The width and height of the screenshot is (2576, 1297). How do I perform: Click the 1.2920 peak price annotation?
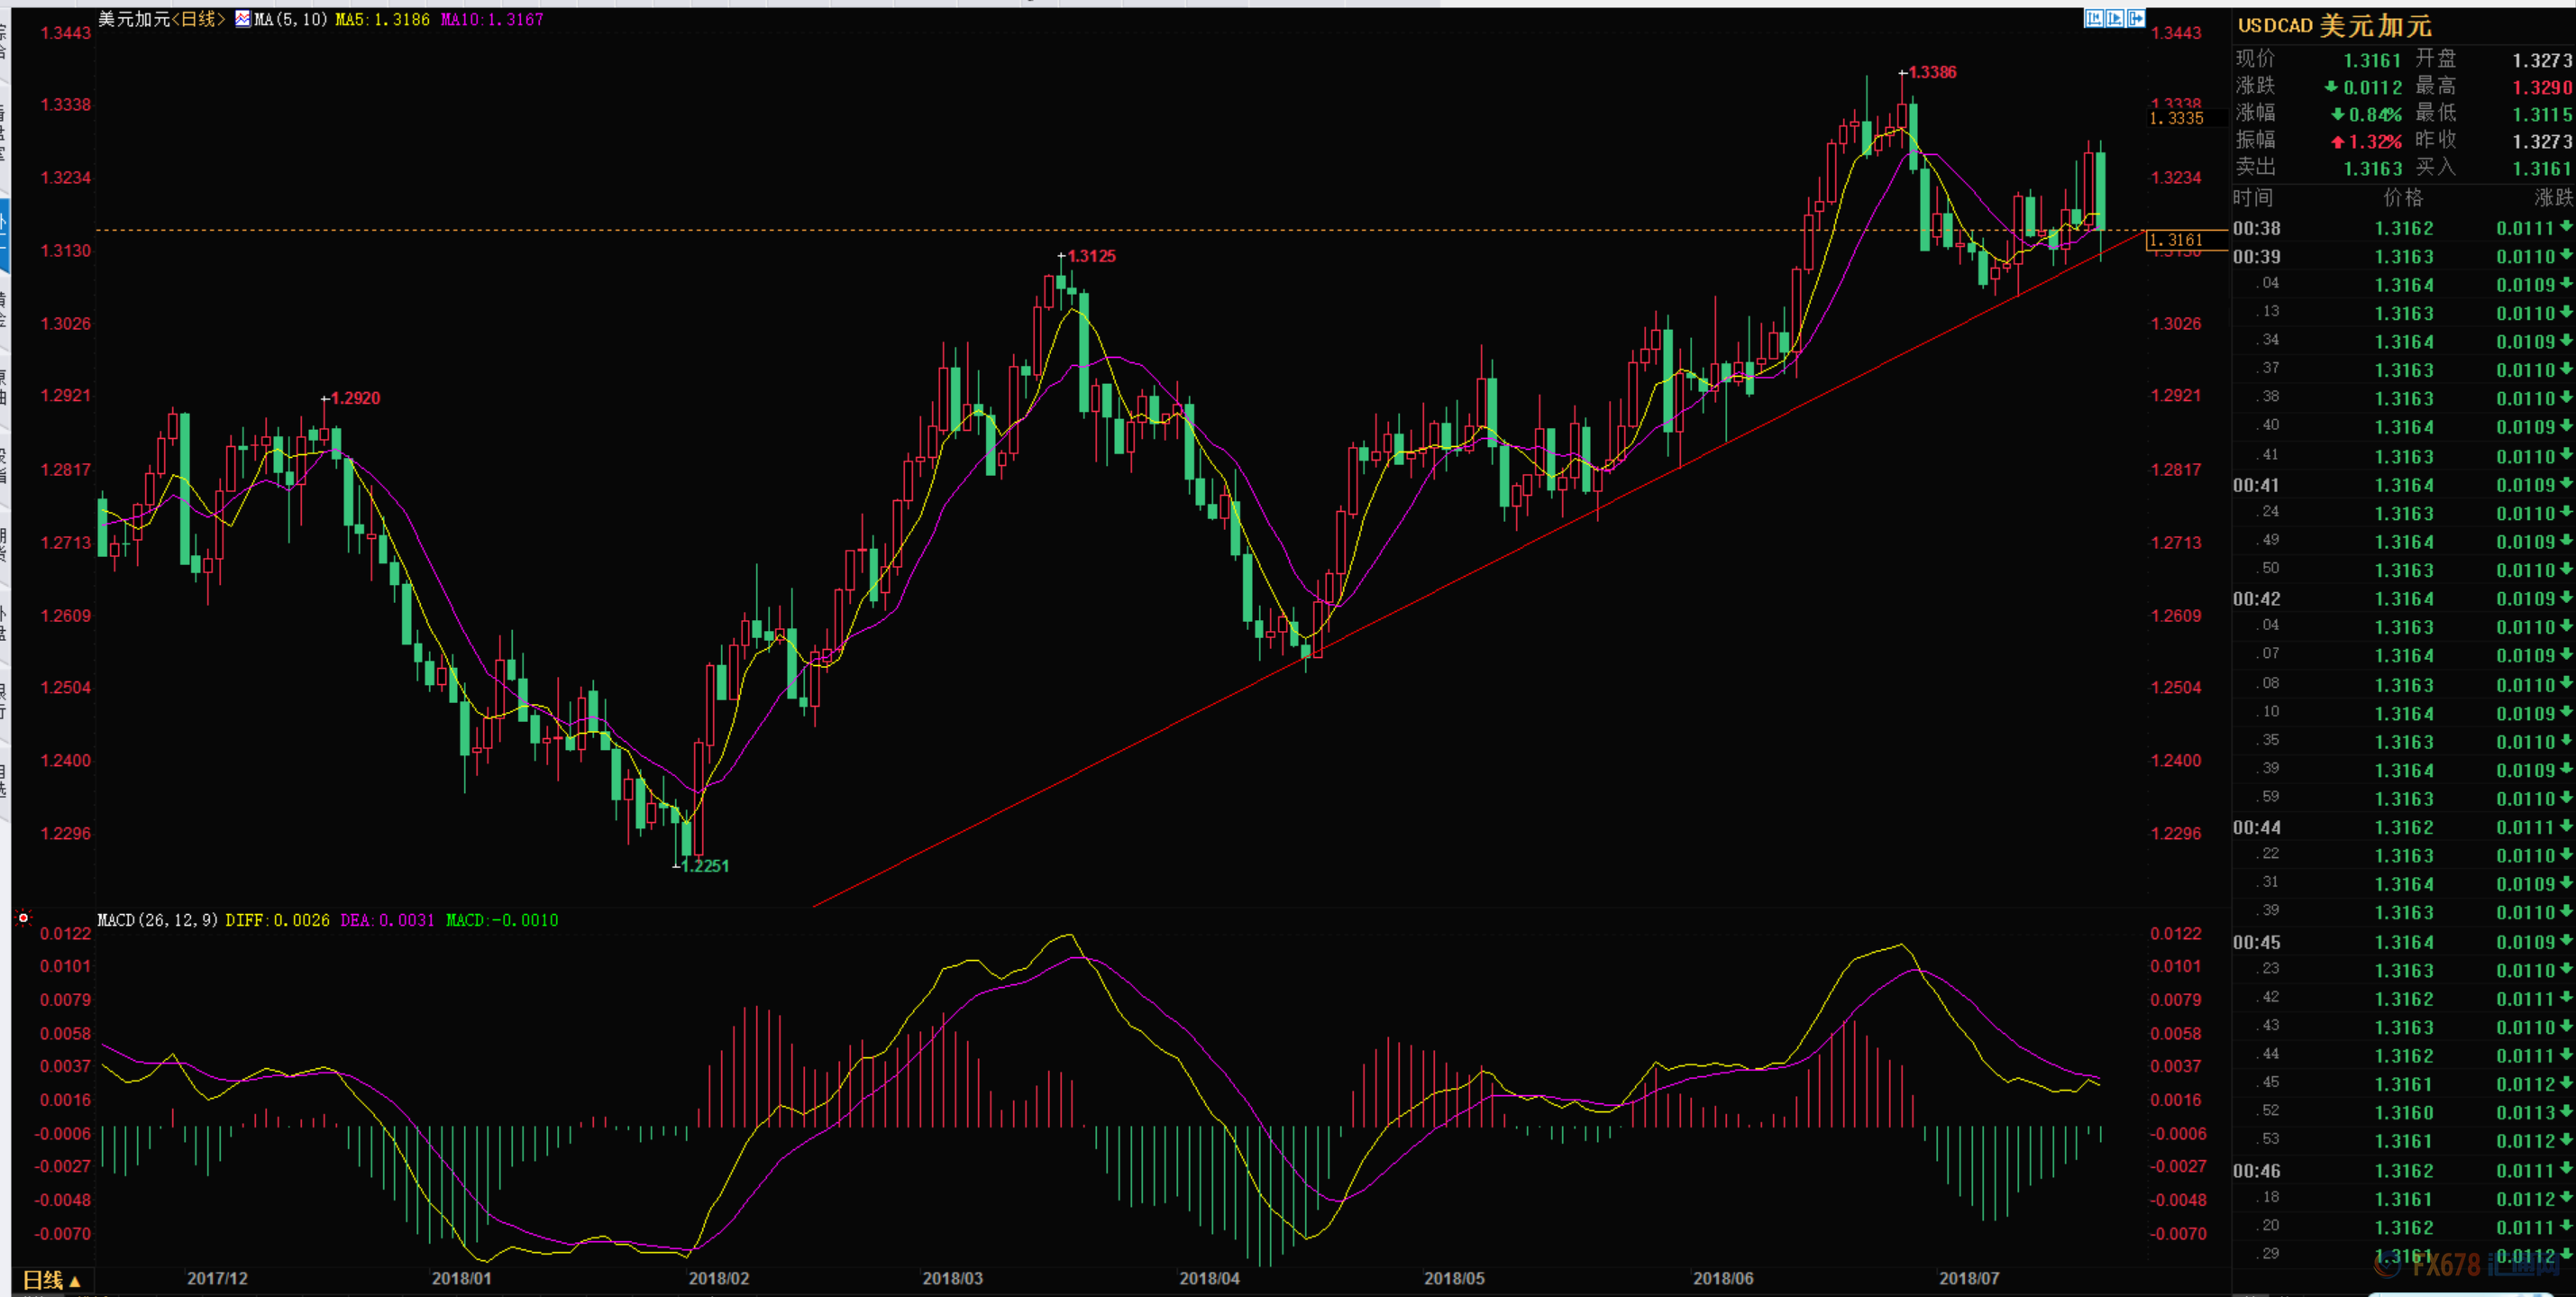pyautogui.click(x=355, y=398)
